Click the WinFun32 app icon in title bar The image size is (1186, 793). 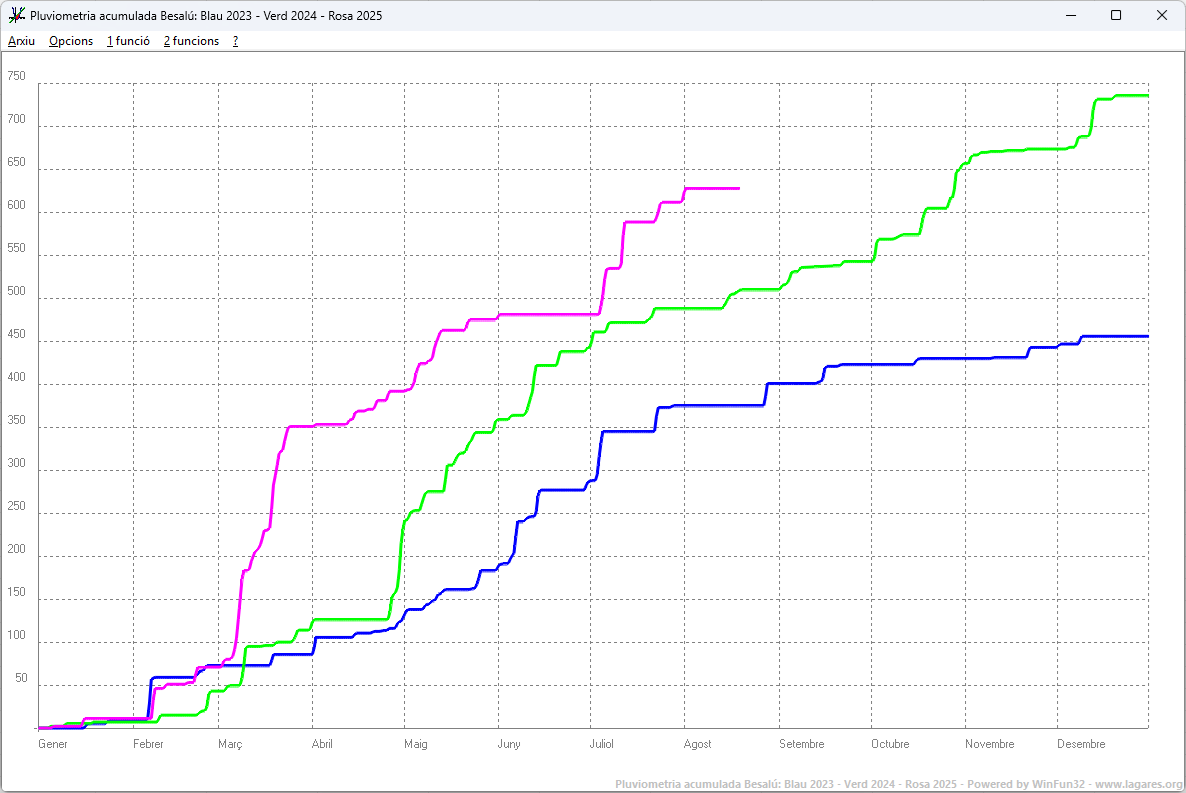click(16, 15)
